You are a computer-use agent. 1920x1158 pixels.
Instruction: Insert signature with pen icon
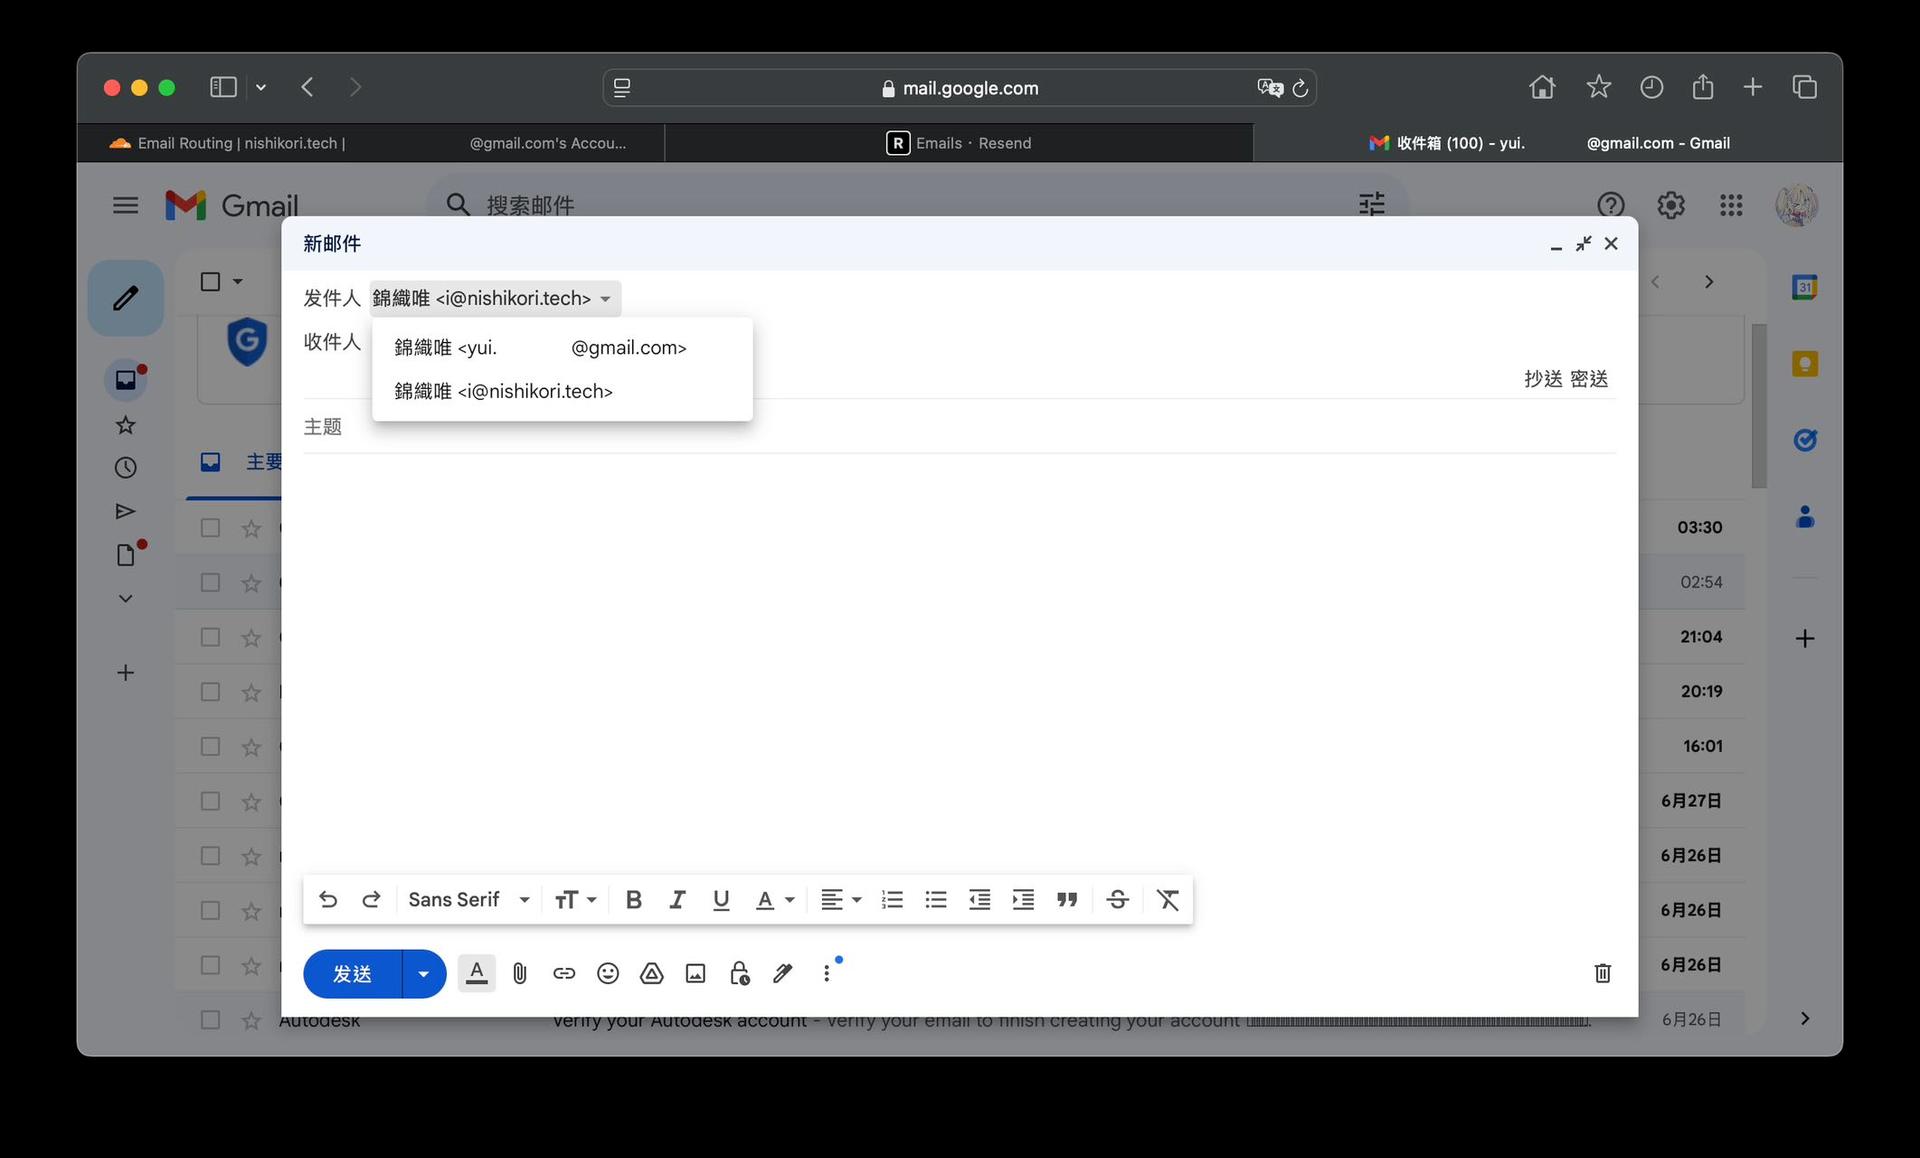click(x=783, y=973)
